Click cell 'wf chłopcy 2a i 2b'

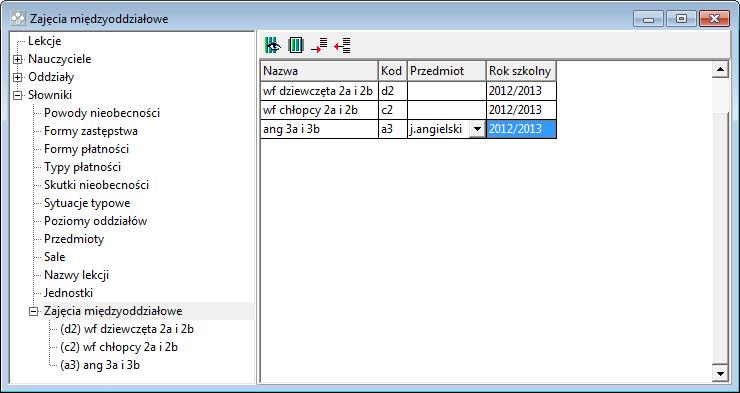[x=319, y=110]
